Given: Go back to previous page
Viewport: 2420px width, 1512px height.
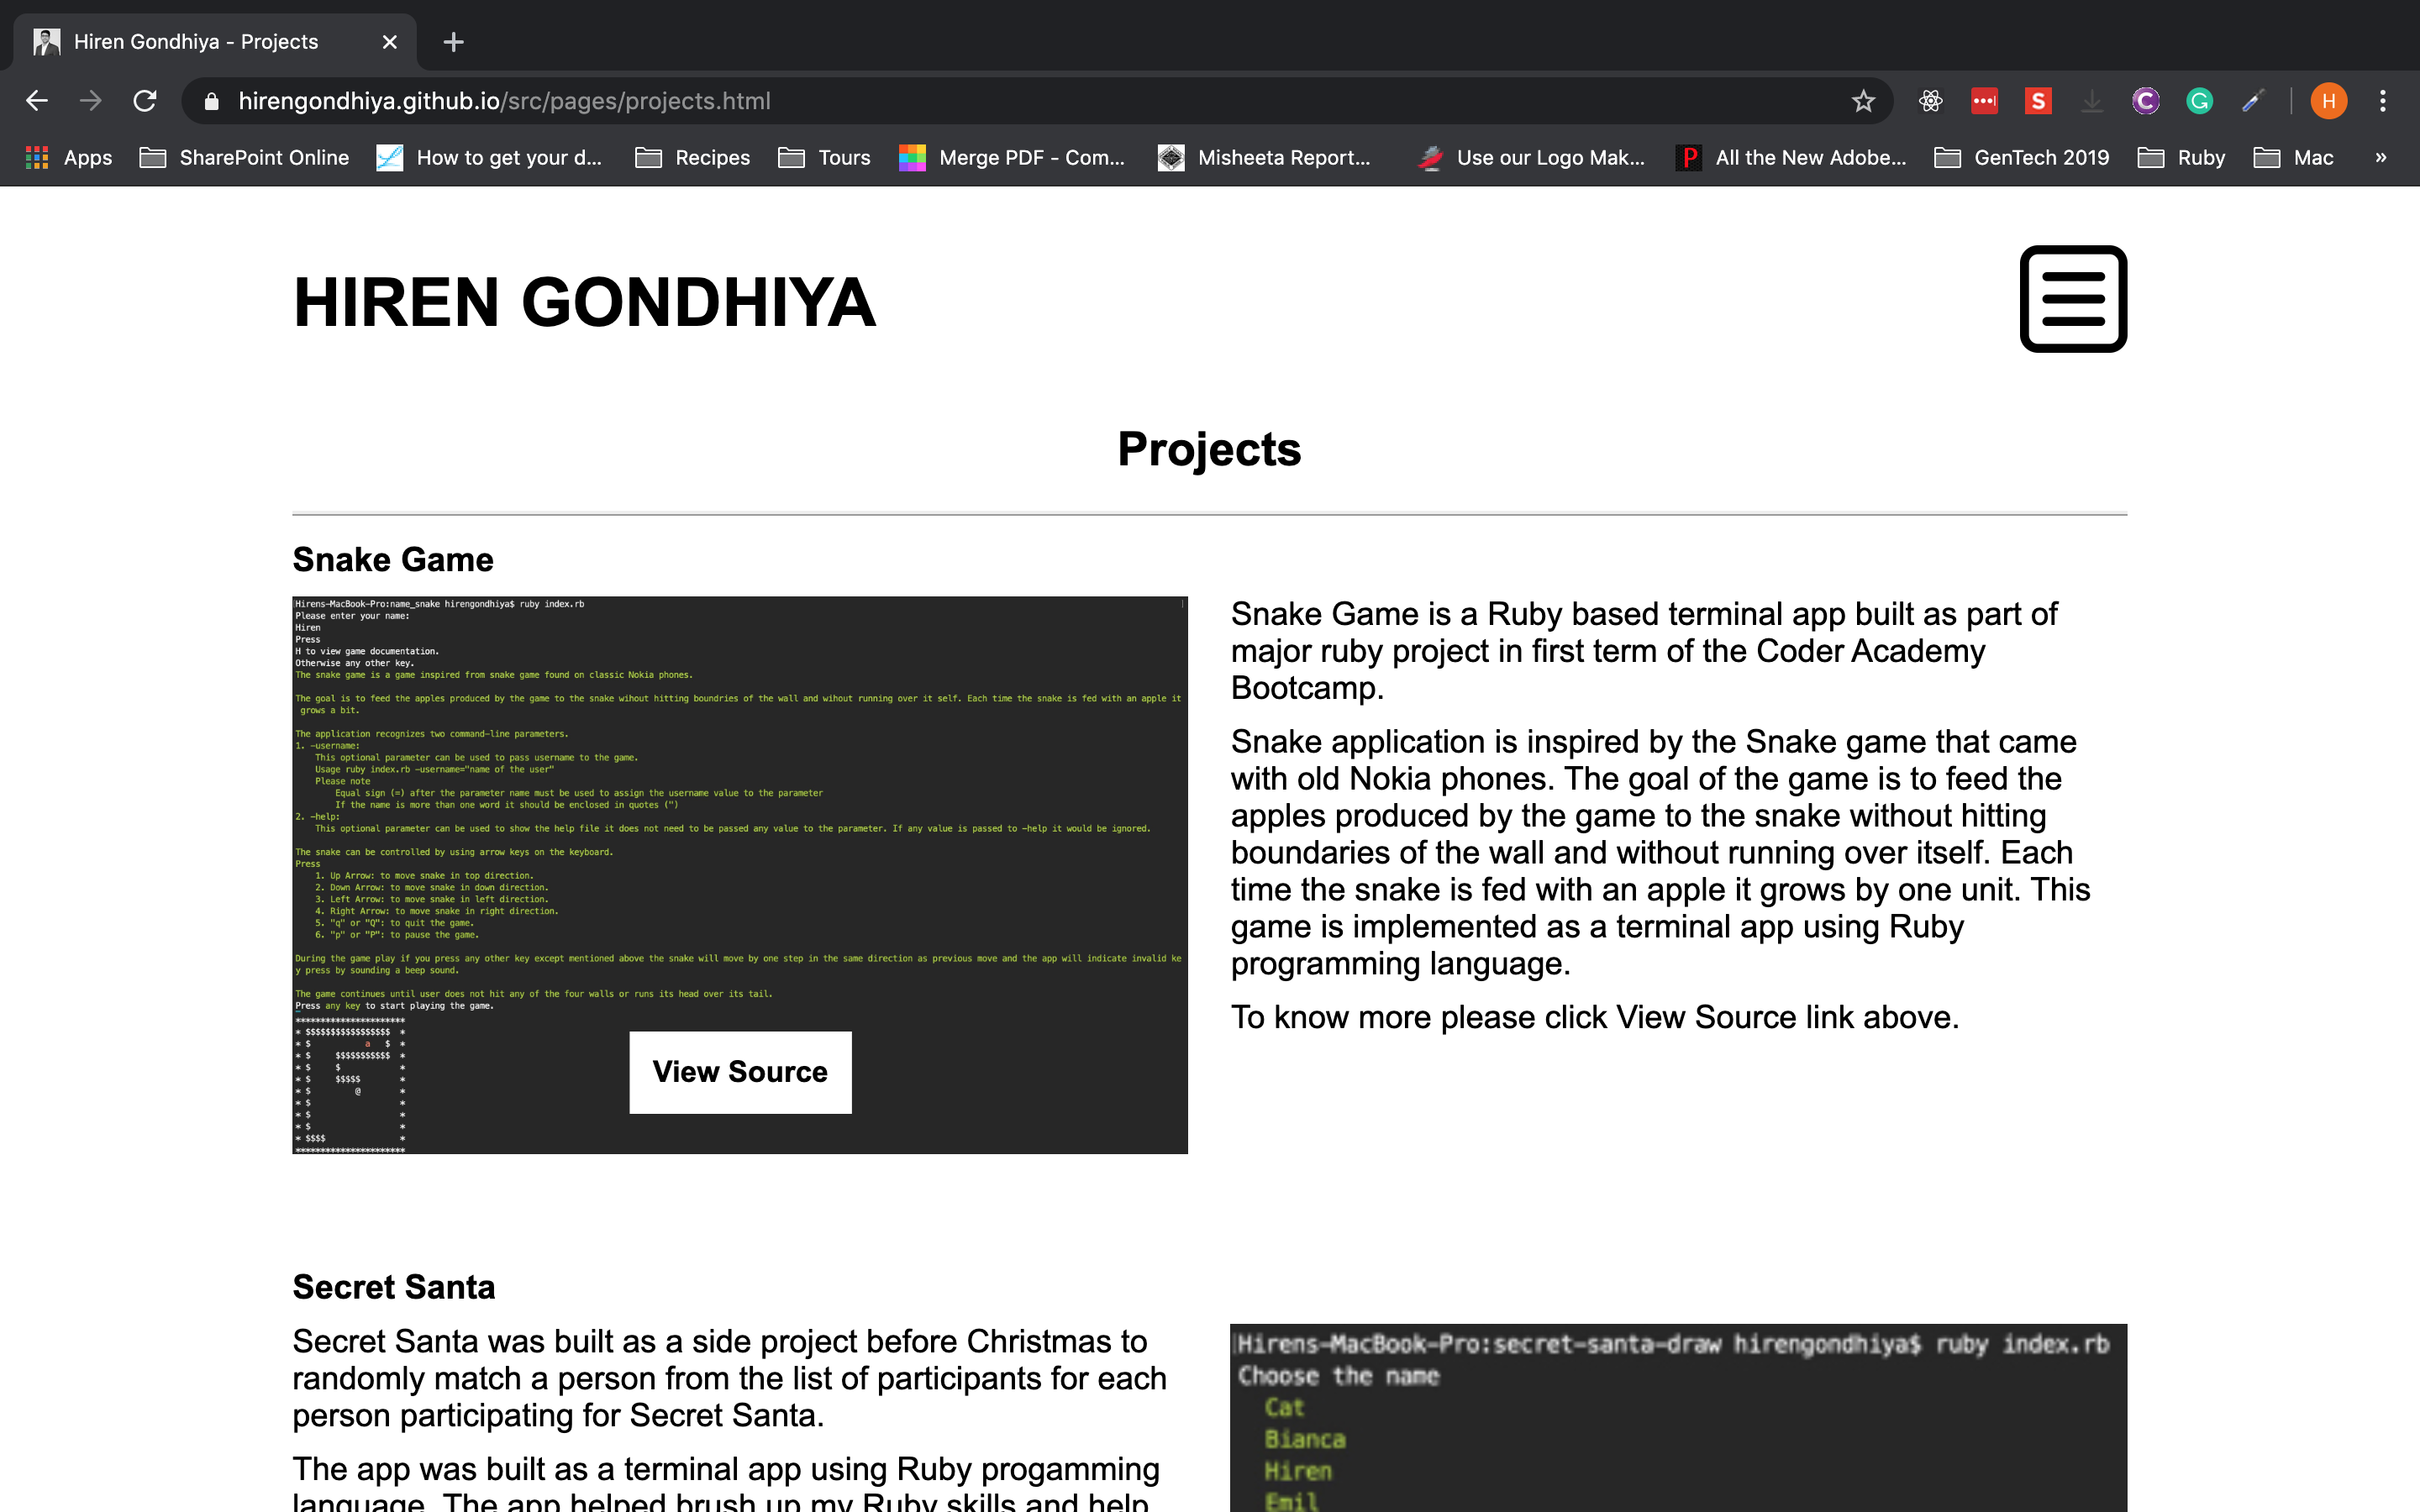Looking at the screenshot, I should (x=37, y=101).
